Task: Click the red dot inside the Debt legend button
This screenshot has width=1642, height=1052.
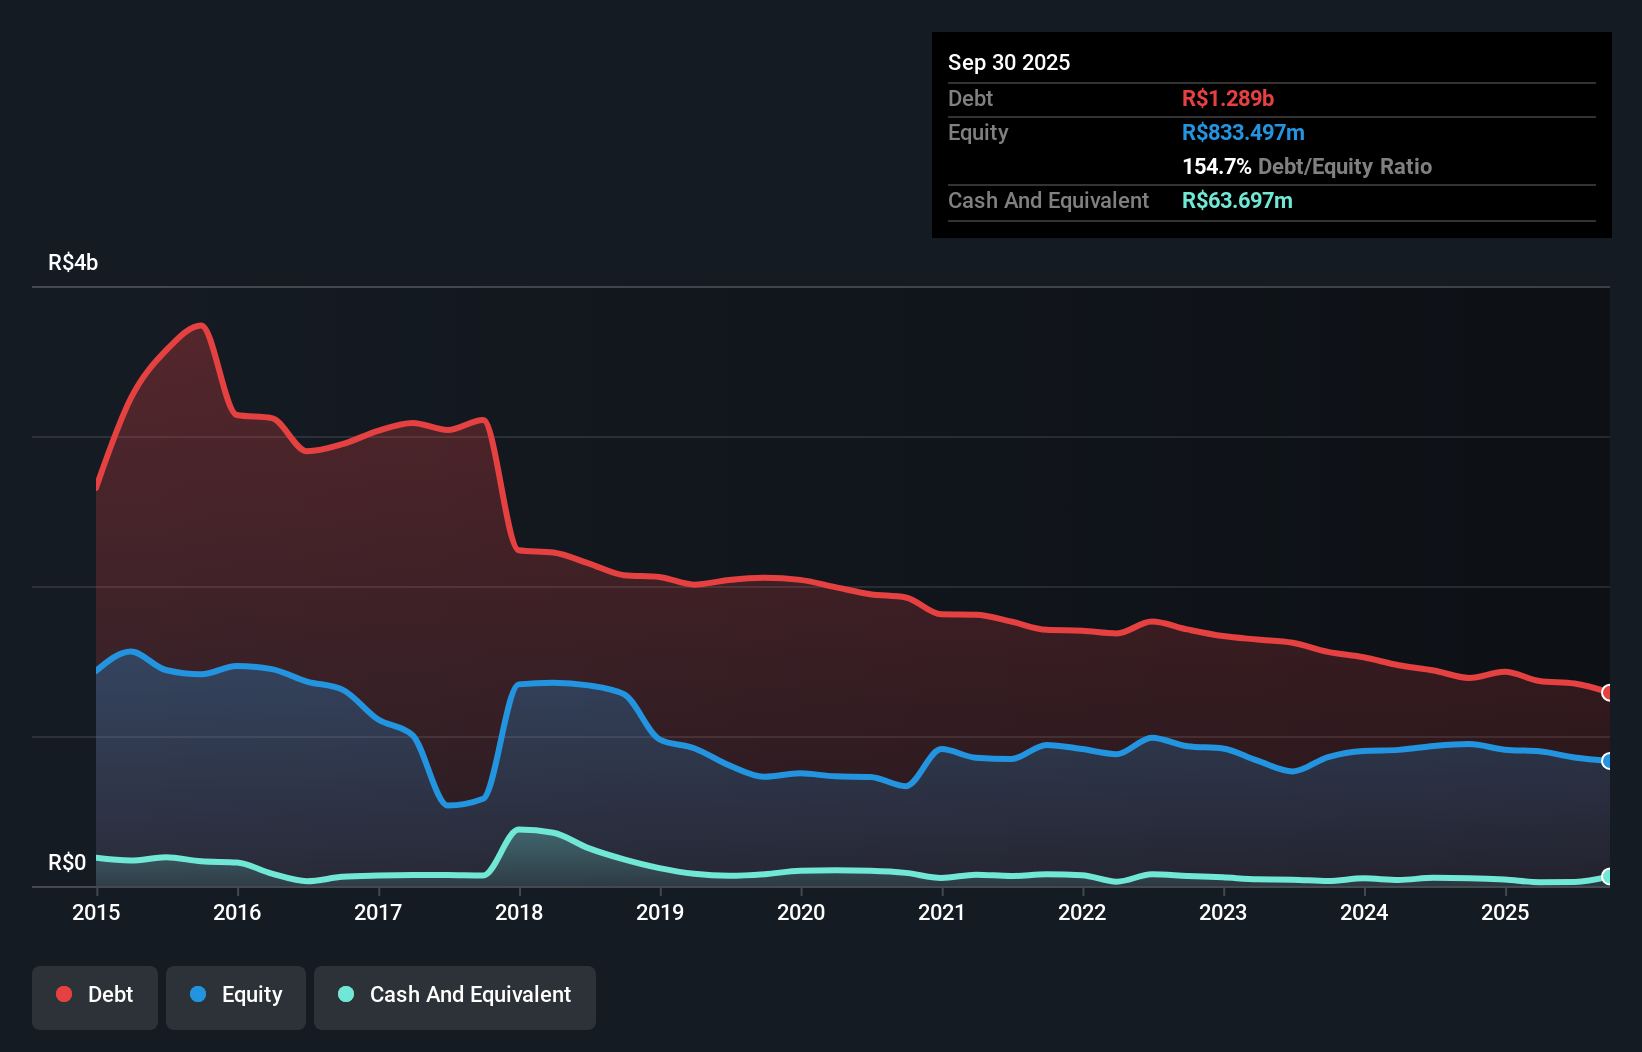Action: click(63, 994)
